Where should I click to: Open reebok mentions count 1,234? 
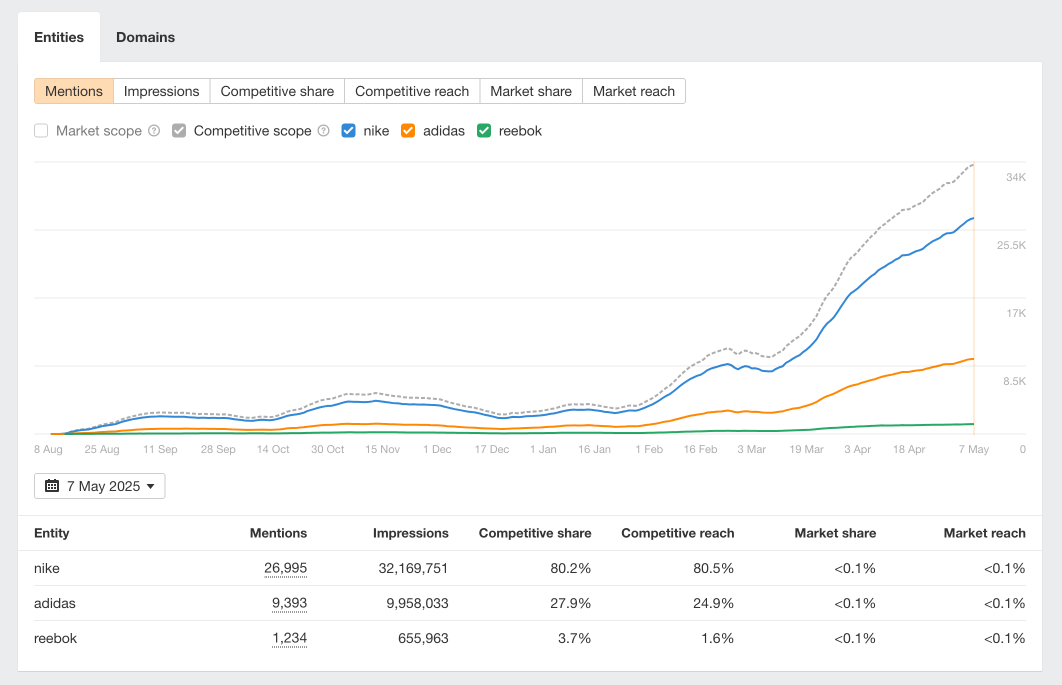click(x=289, y=639)
